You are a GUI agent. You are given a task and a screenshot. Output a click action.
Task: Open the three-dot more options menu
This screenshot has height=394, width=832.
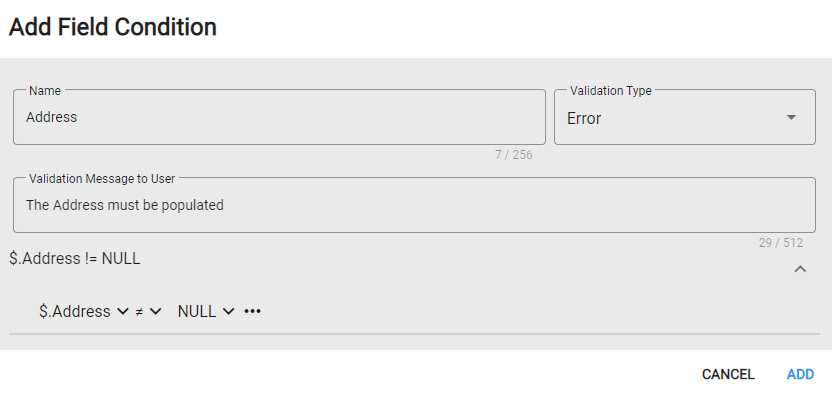pyautogui.click(x=252, y=311)
